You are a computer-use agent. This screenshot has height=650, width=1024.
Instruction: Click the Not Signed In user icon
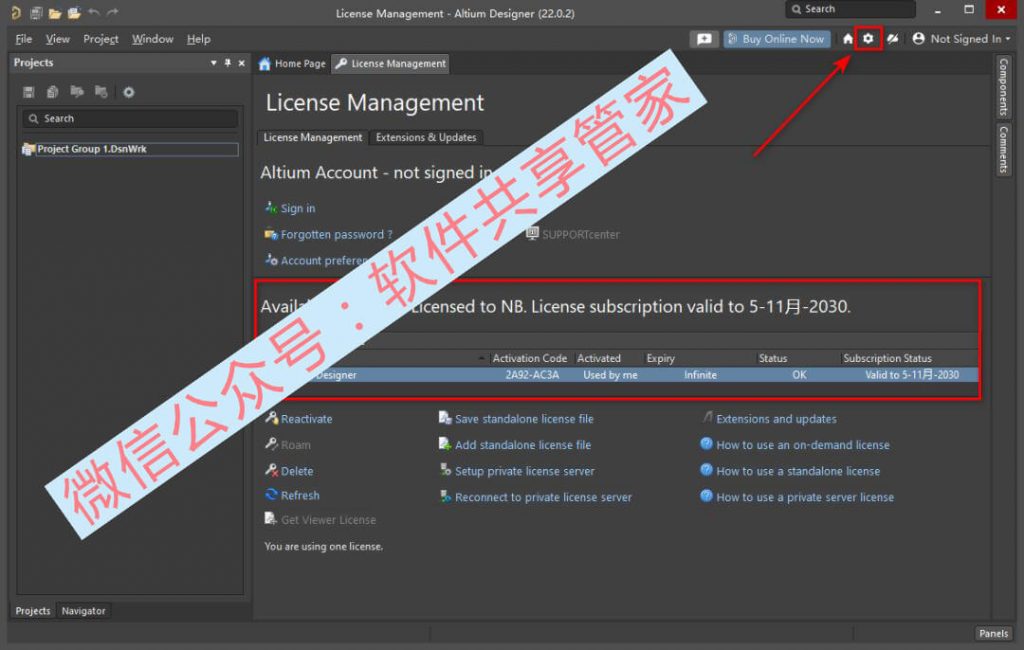pos(918,39)
